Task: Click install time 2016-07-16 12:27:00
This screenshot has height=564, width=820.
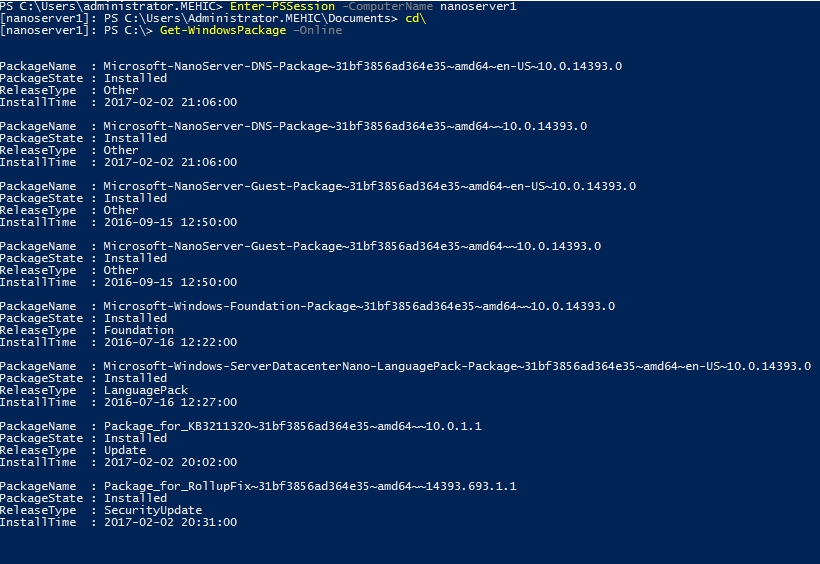Action: [x=170, y=403]
